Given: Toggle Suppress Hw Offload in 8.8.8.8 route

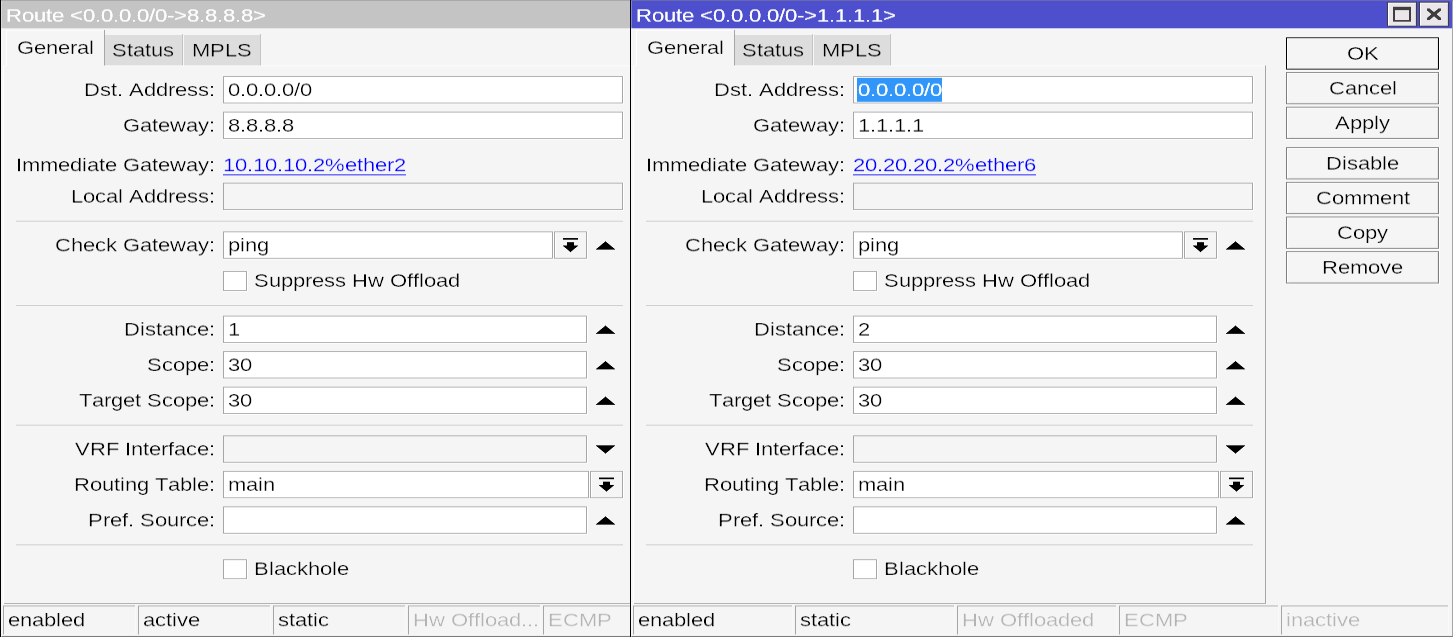Looking at the screenshot, I should point(235,281).
